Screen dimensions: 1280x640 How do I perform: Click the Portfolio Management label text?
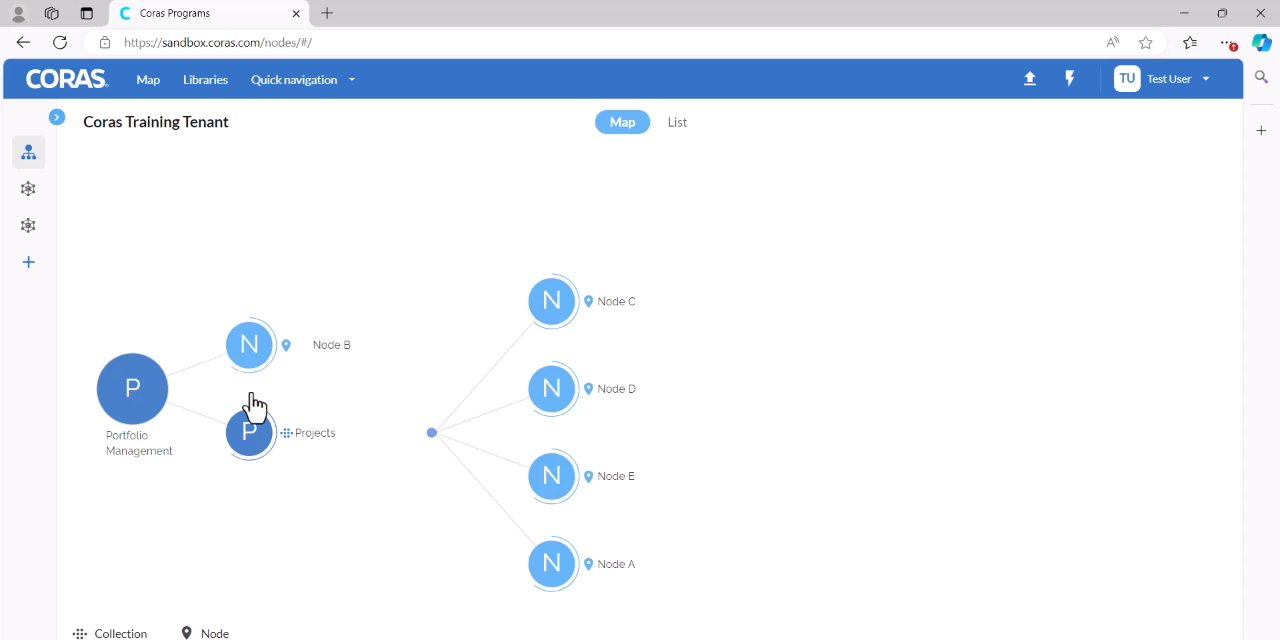[139, 443]
